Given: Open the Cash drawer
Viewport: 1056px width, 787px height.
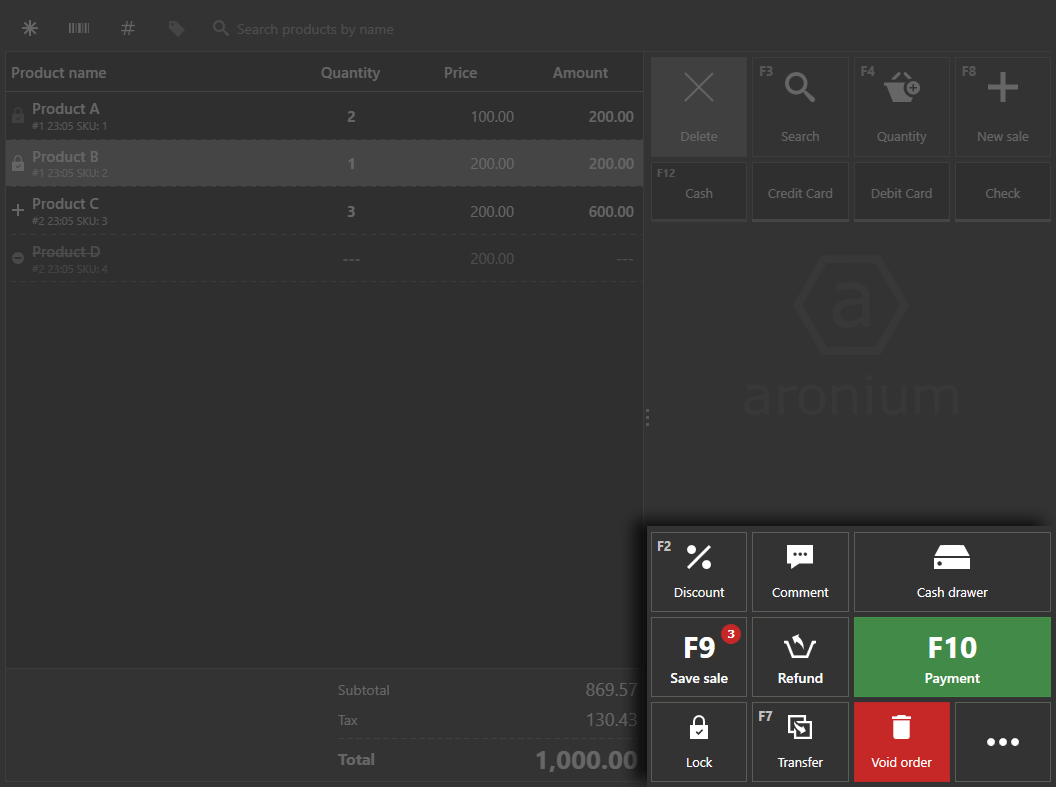Looking at the screenshot, I should 951,570.
